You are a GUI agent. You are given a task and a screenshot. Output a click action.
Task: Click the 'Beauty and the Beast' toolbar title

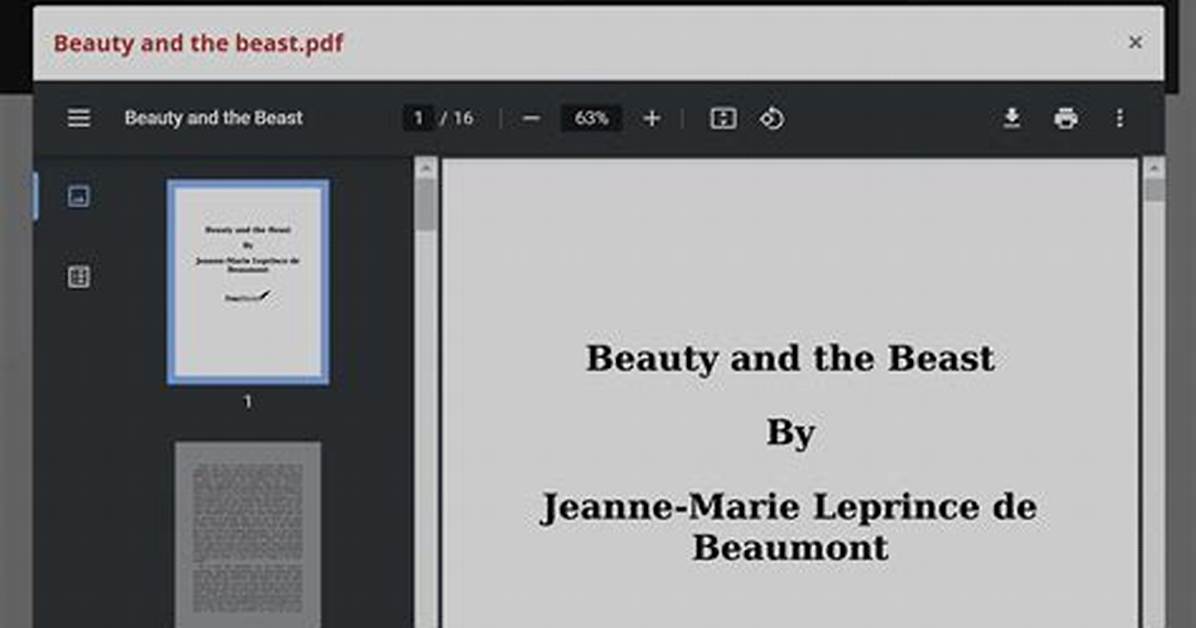click(x=214, y=118)
